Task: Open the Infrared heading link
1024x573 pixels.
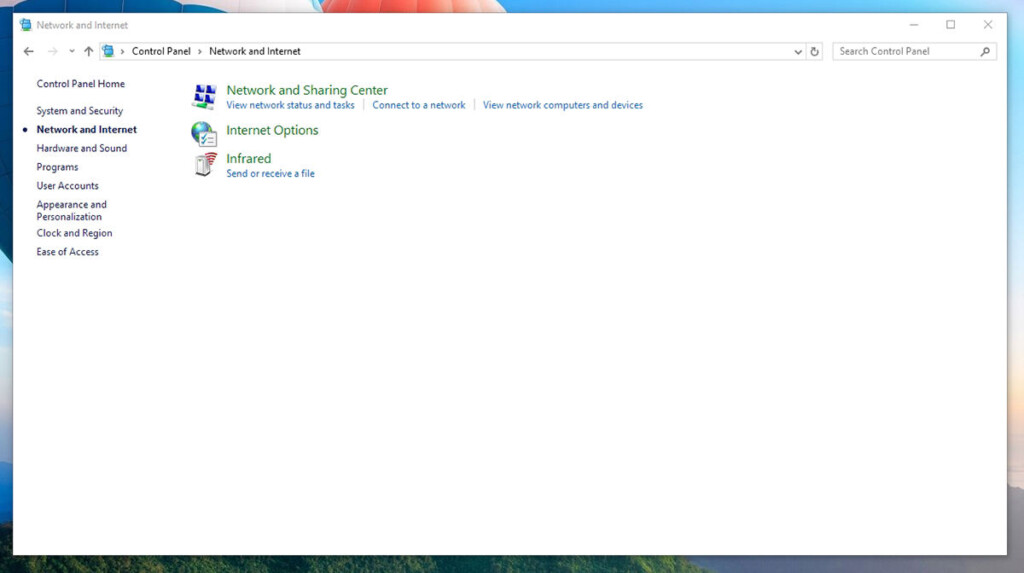Action: coord(249,158)
